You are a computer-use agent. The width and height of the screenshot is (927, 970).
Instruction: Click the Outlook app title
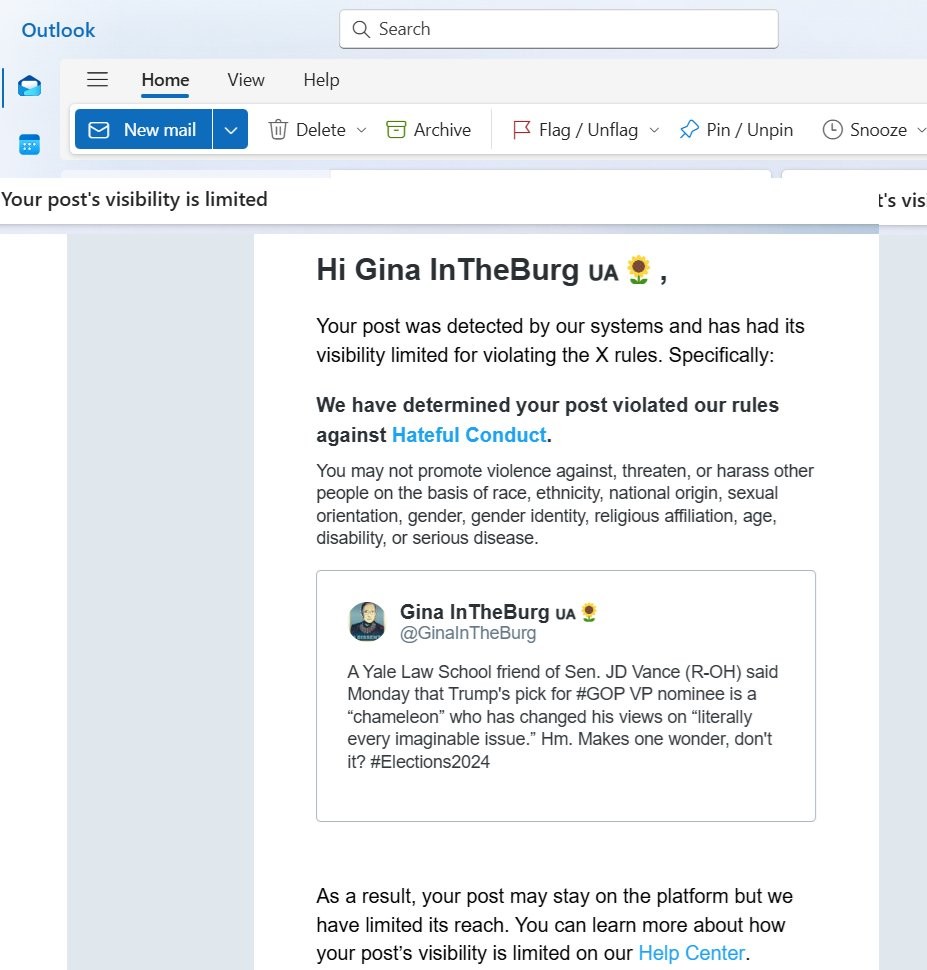(58, 30)
